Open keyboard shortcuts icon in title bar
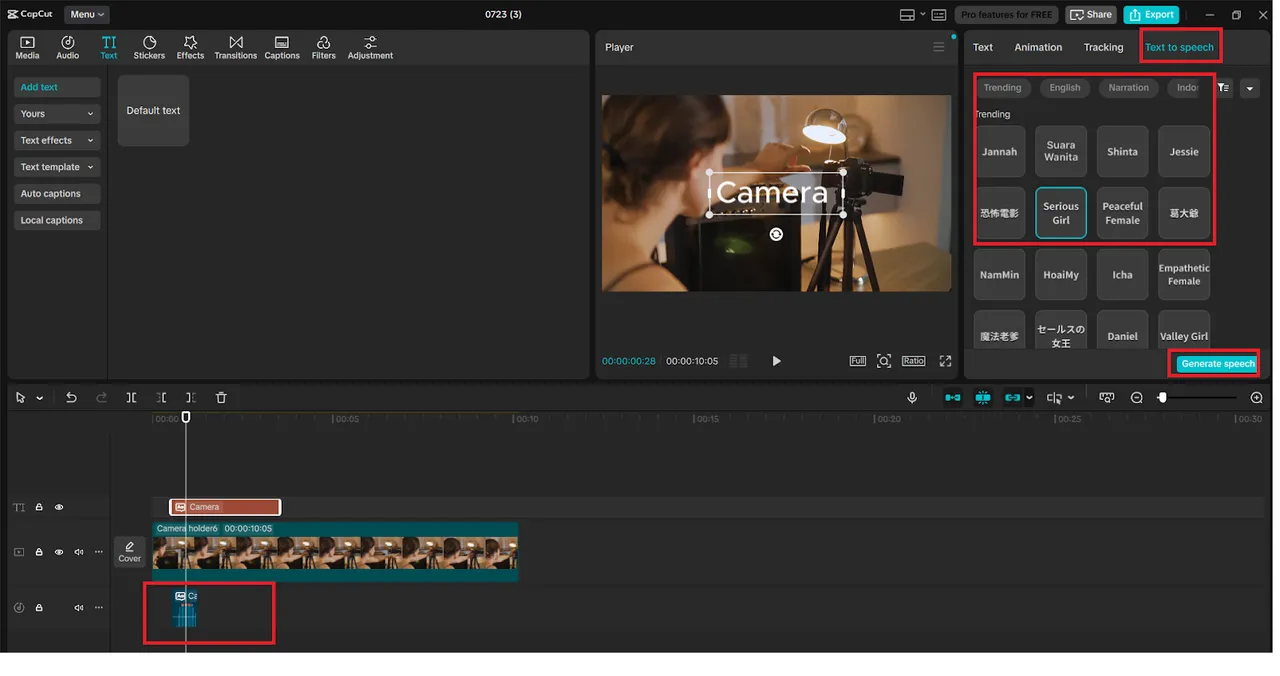Viewport: 1280px width, 676px height. [x=939, y=15]
